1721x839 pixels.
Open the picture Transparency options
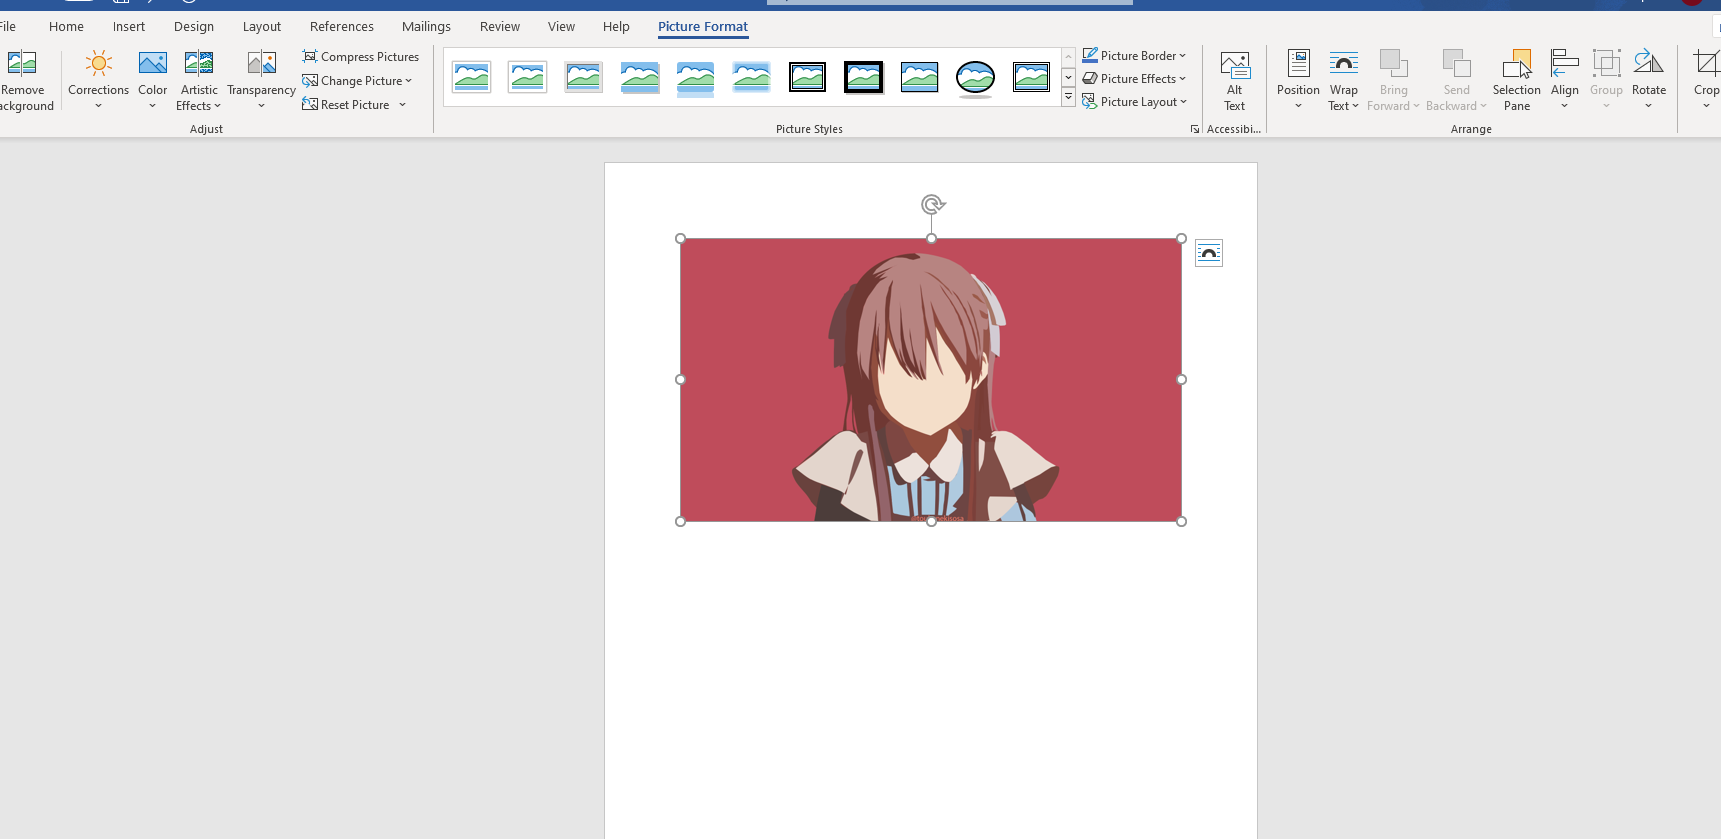click(261, 80)
